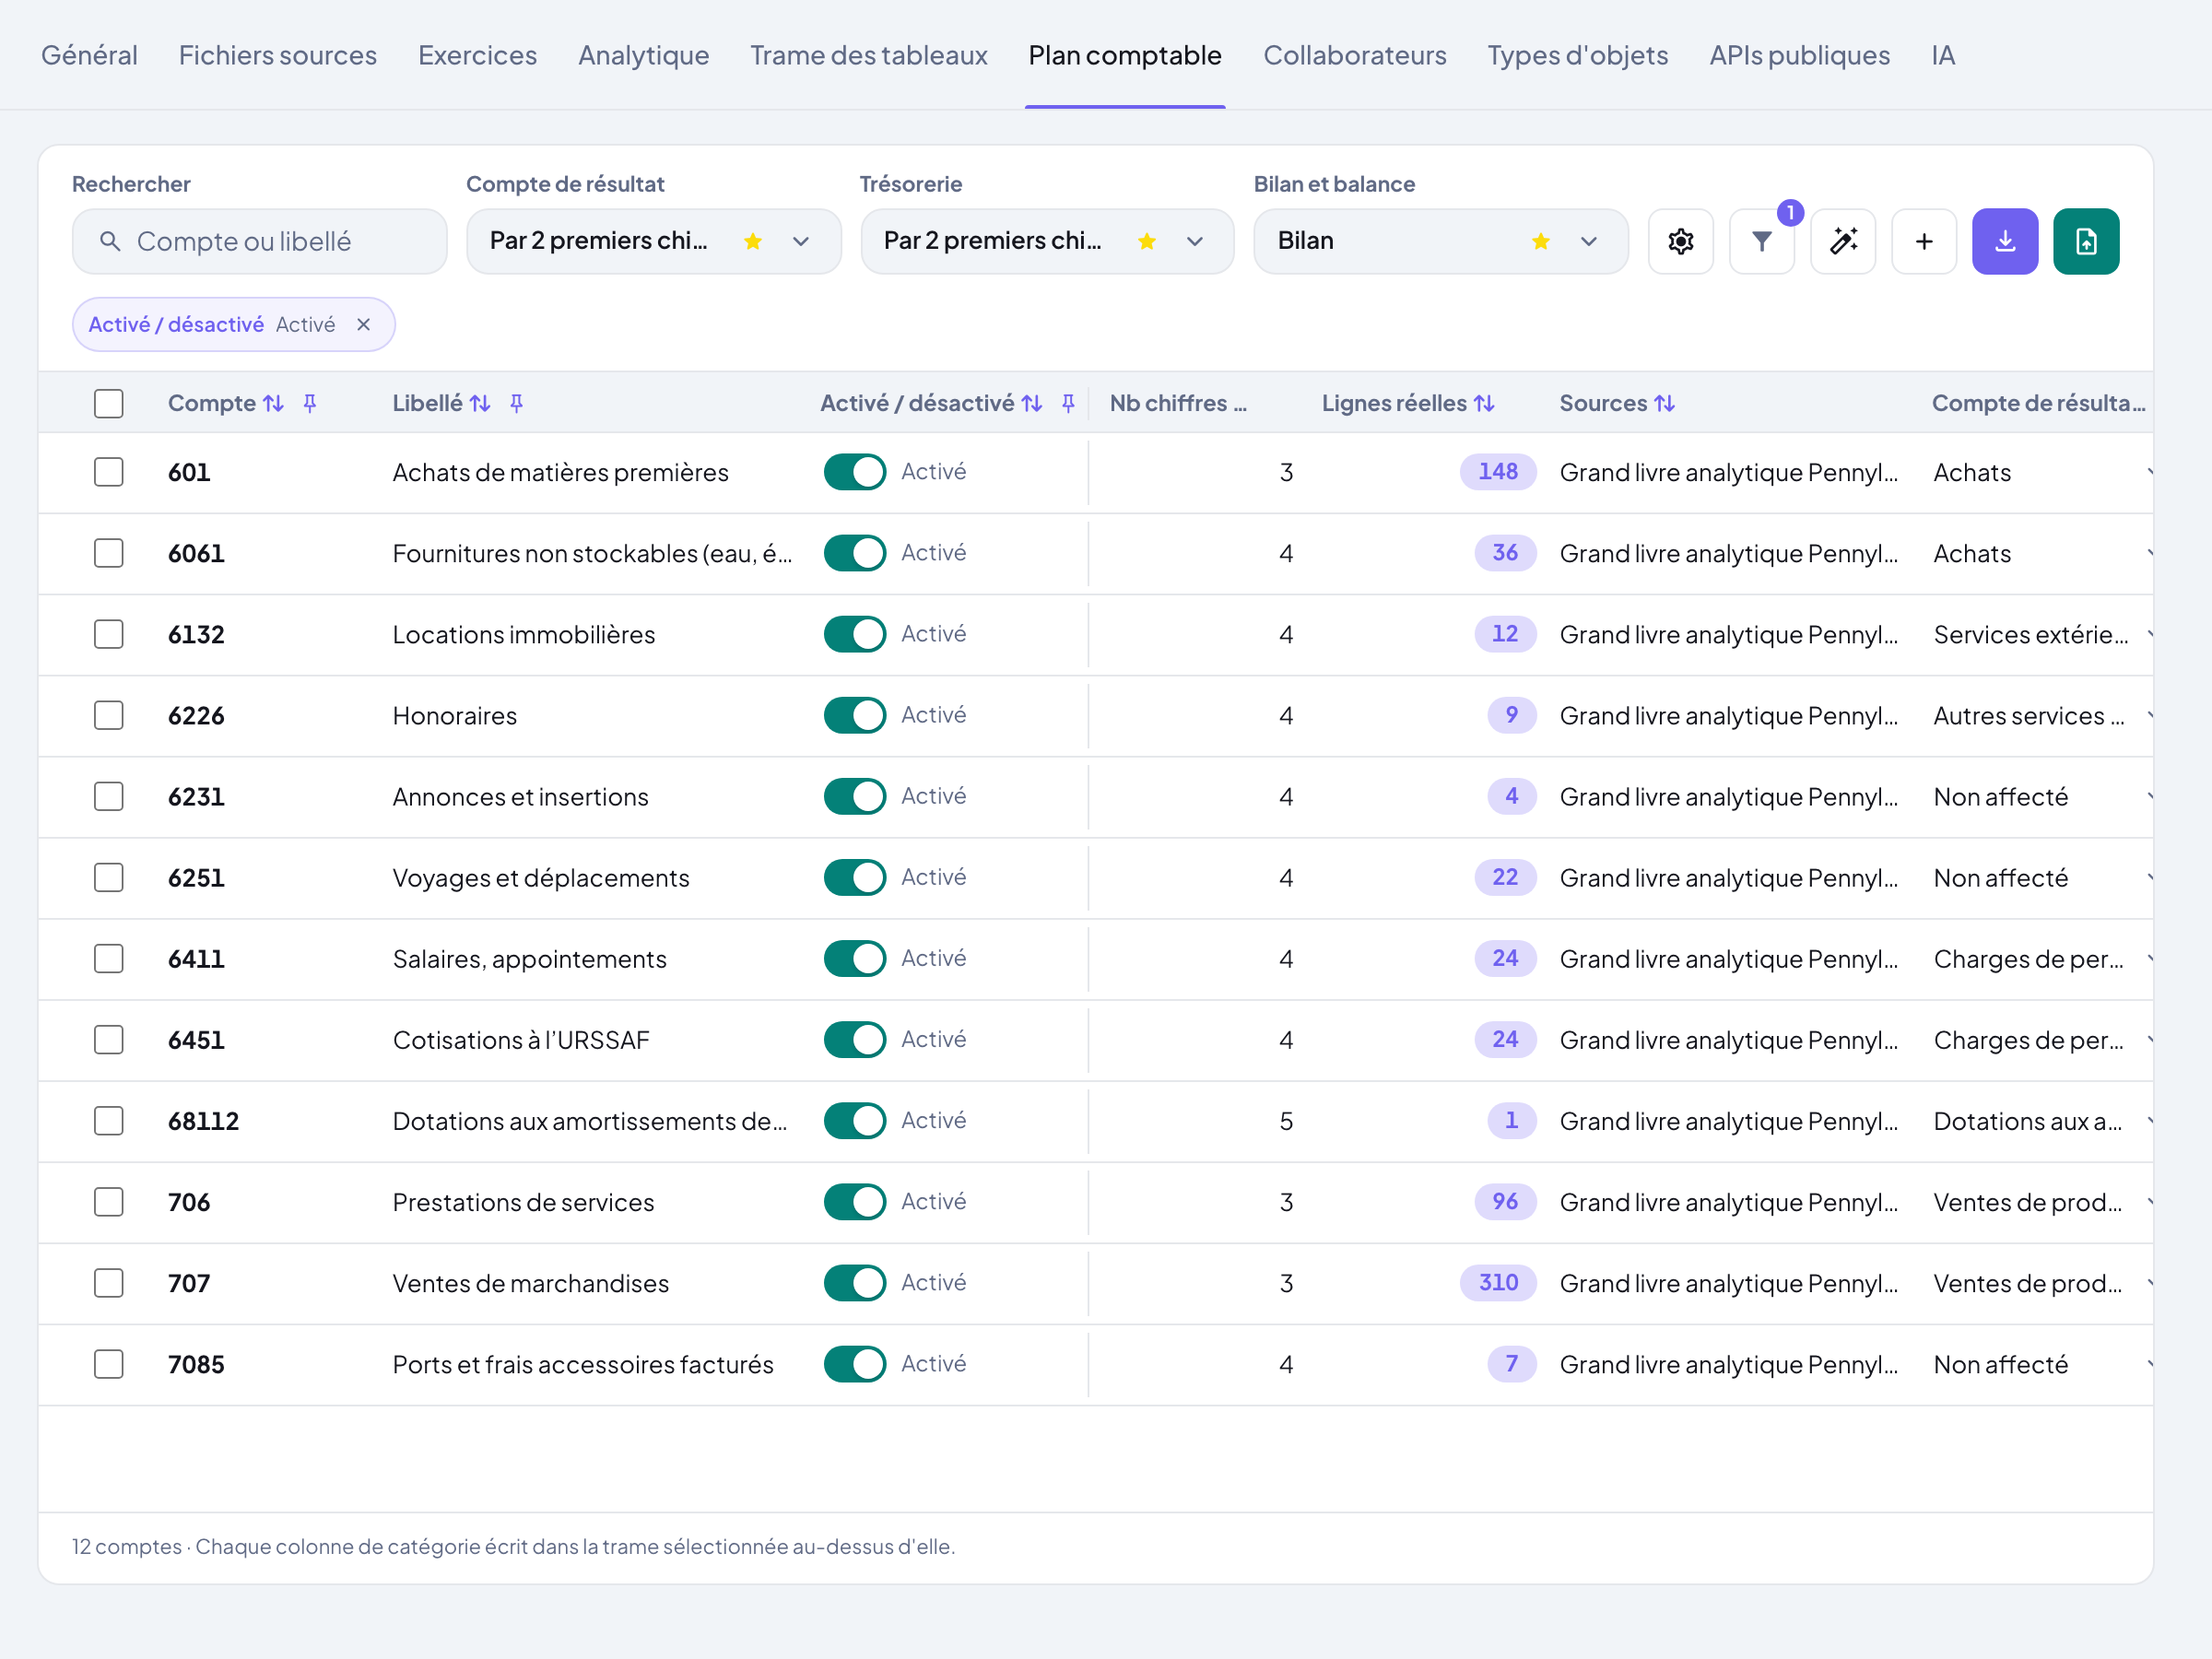The image size is (2212, 1659).
Task: Select checkbox for account 601
Action: click(x=109, y=472)
